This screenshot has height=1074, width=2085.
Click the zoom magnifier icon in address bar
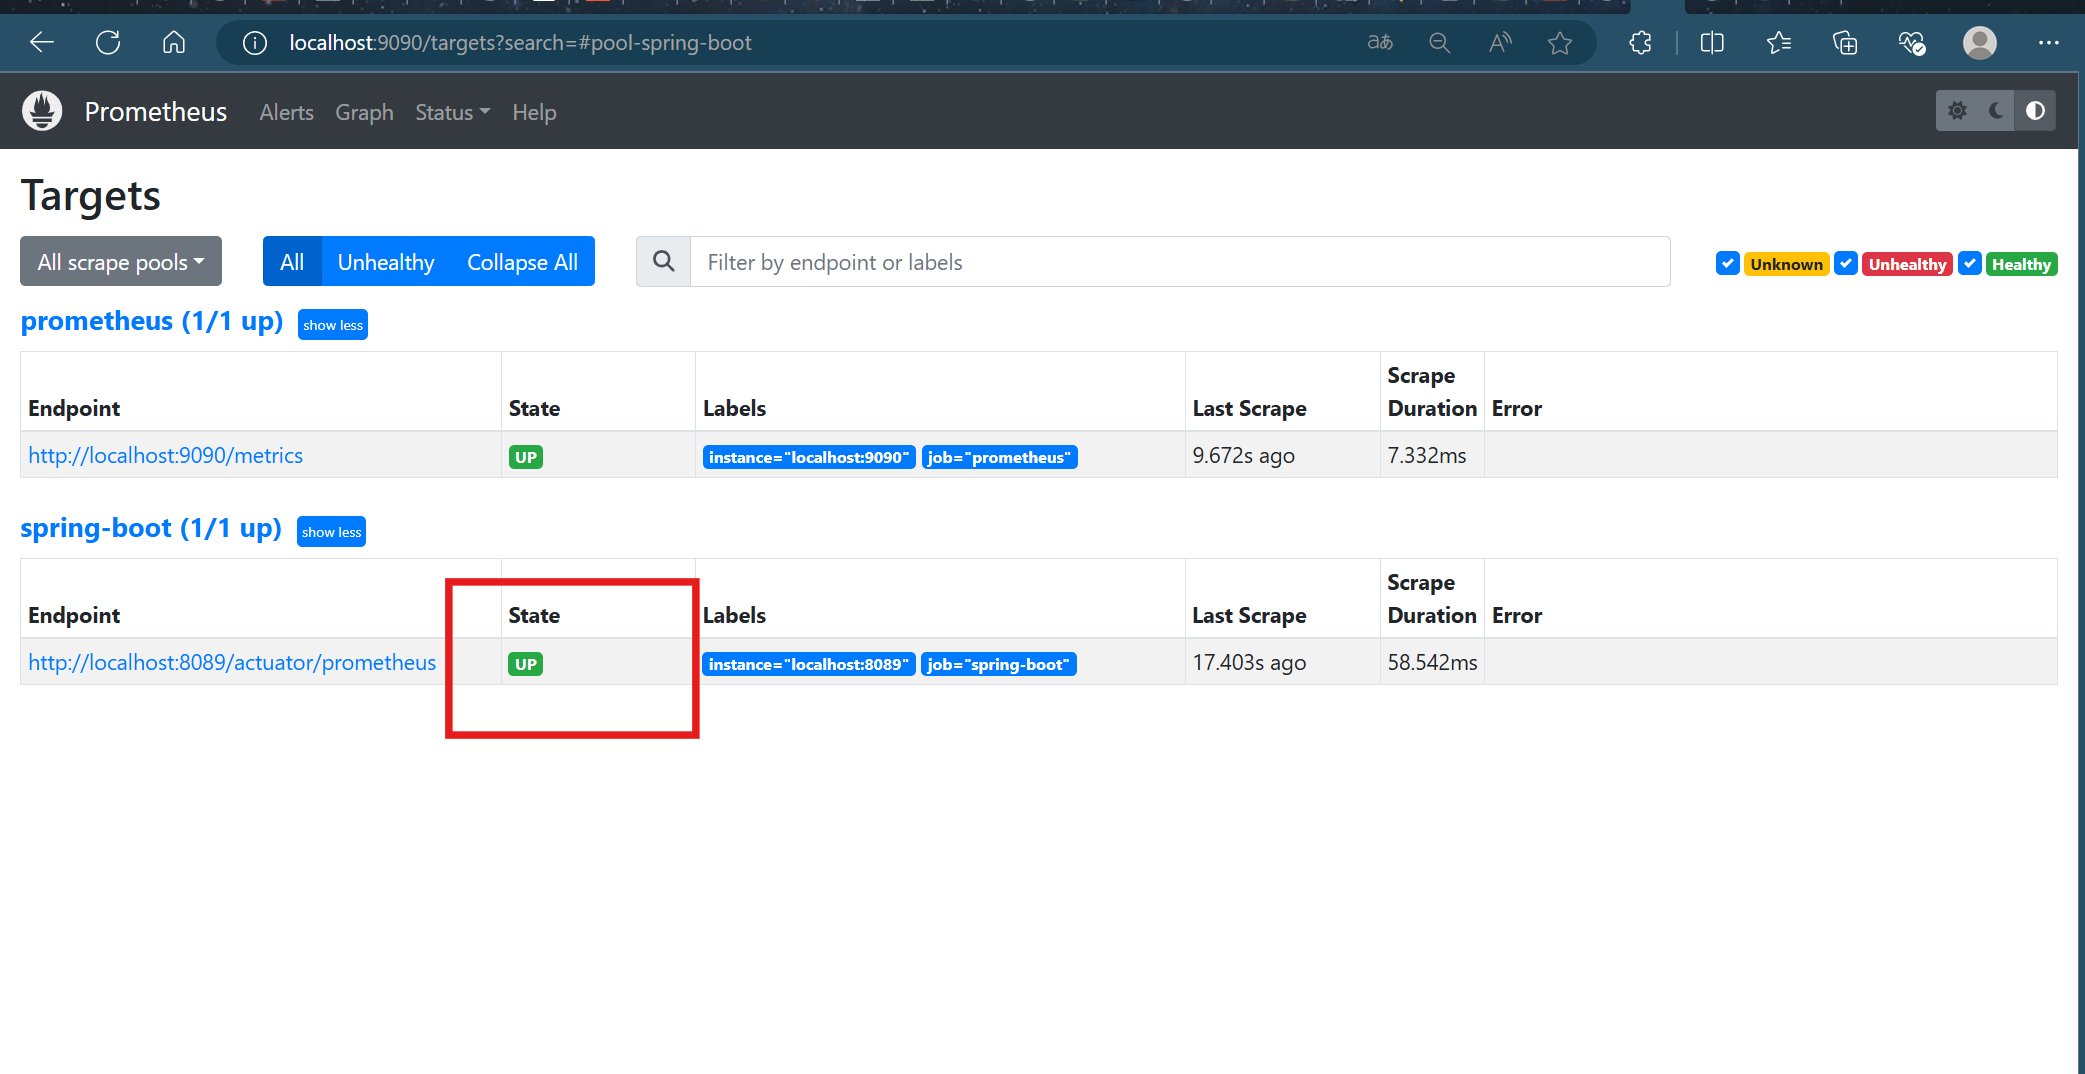click(1440, 42)
